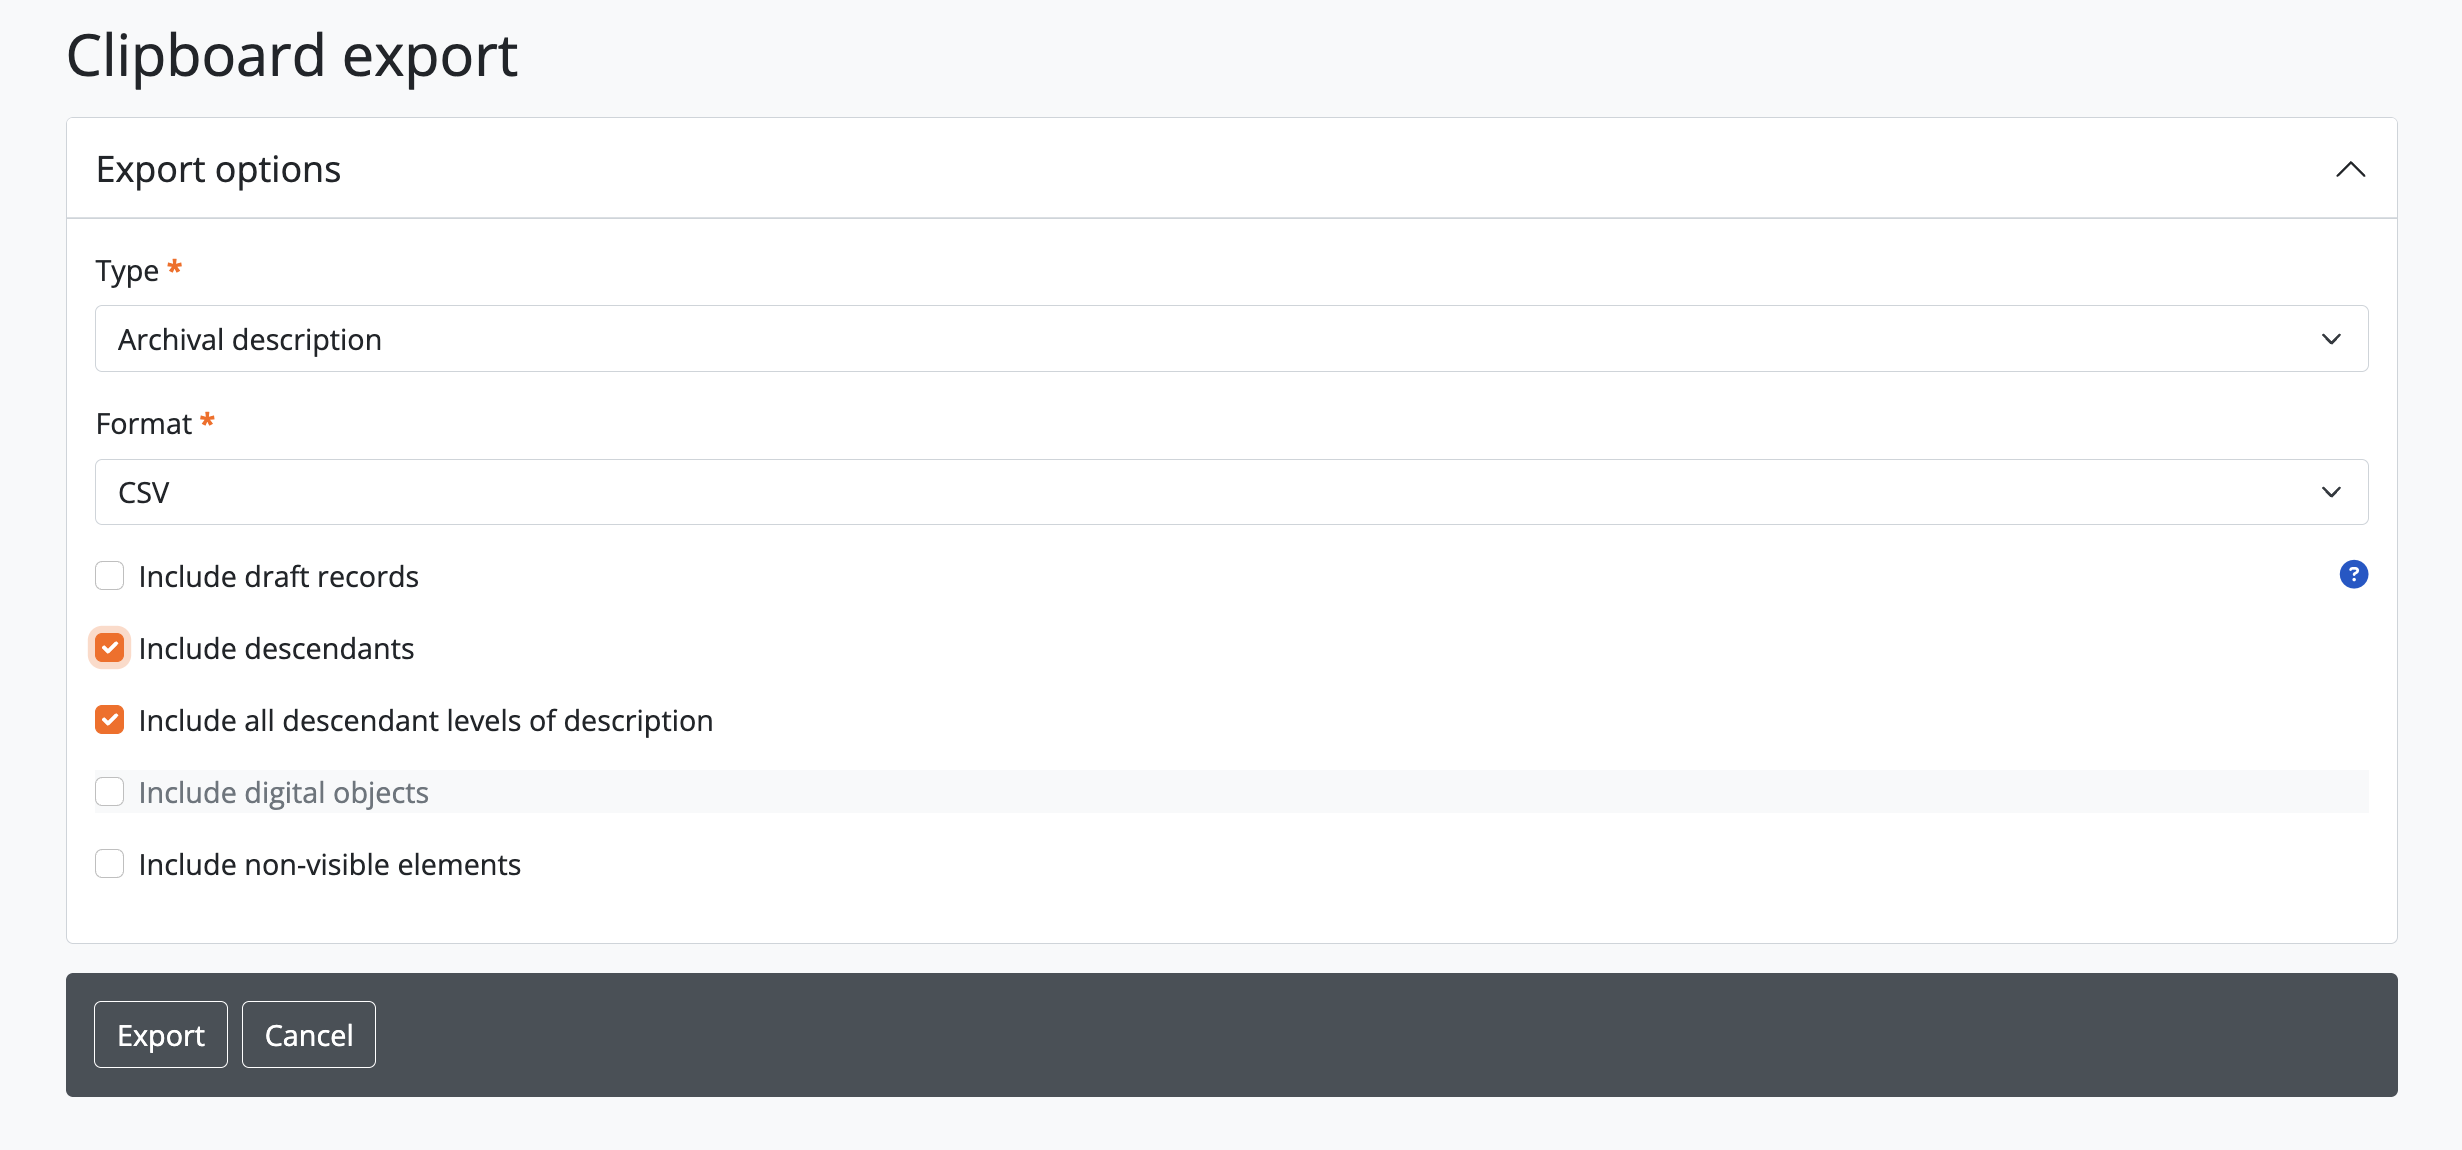Image resolution: width=2462 pixels, height=1150 pixels.
Task: Enable Include draft records checkbox
Action: [110, 576]
